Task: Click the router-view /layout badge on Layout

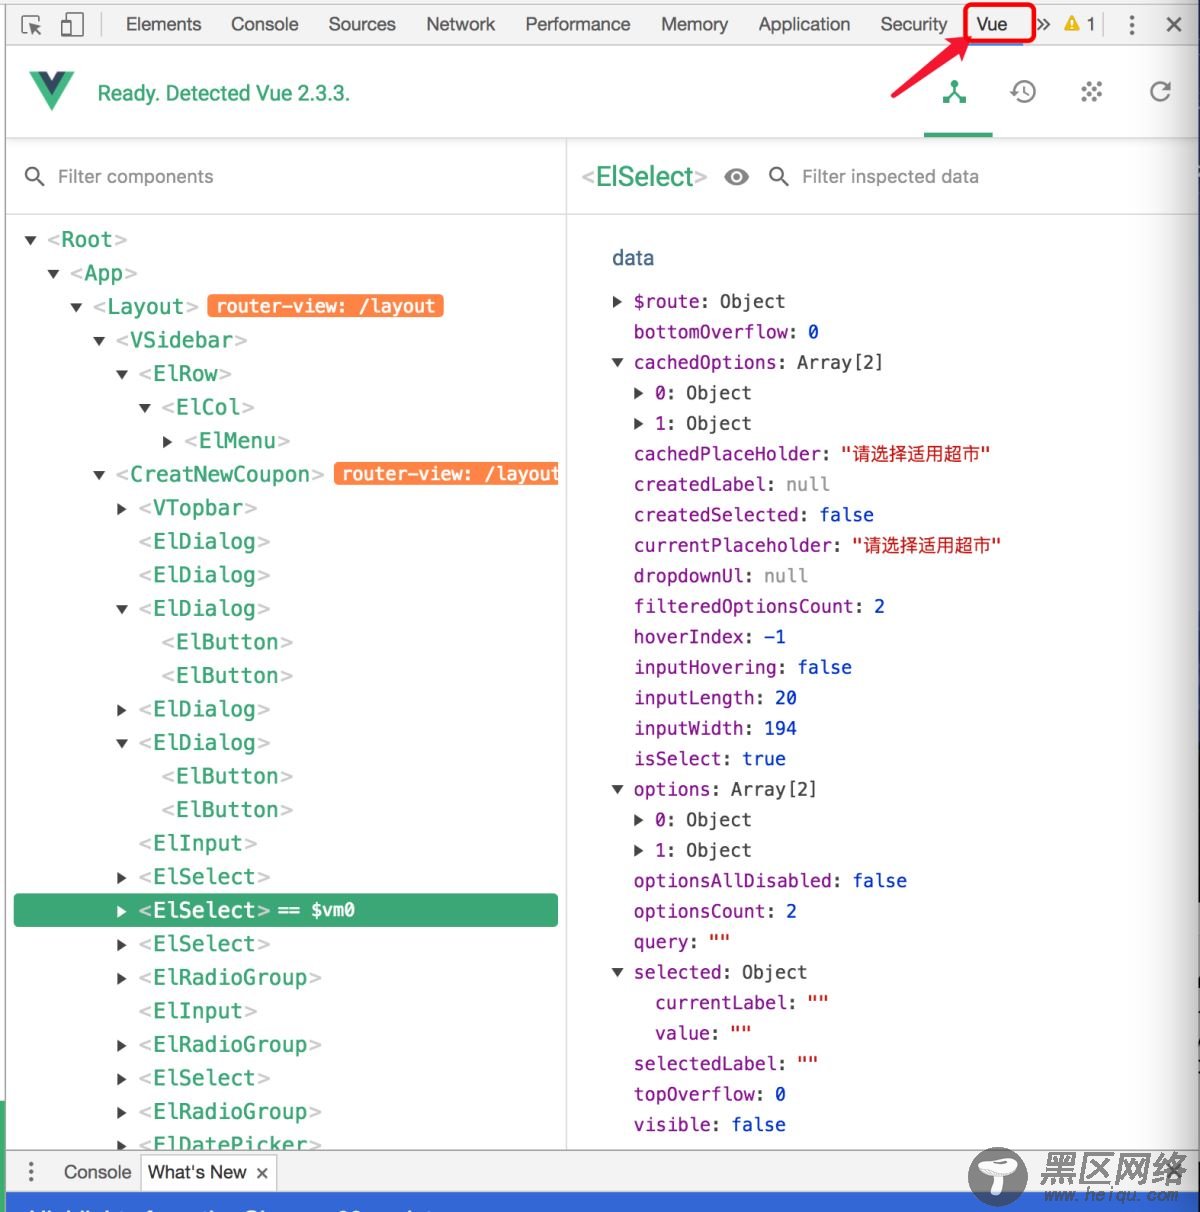Action: [x=325, y=306]
